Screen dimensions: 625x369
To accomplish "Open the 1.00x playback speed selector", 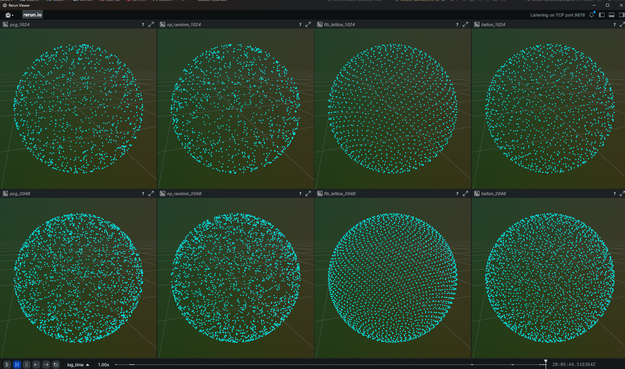I will point(104,365).
